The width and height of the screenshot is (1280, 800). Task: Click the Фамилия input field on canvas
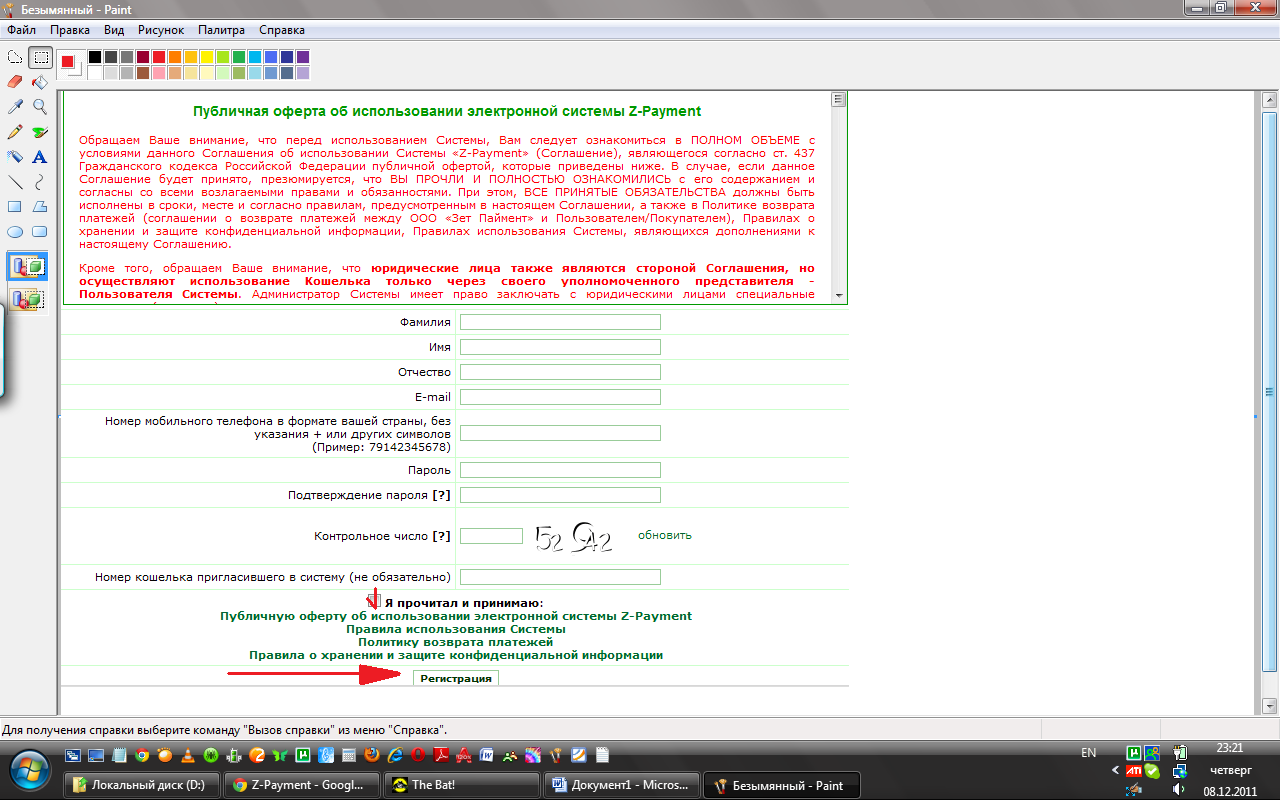pos(560,322)
